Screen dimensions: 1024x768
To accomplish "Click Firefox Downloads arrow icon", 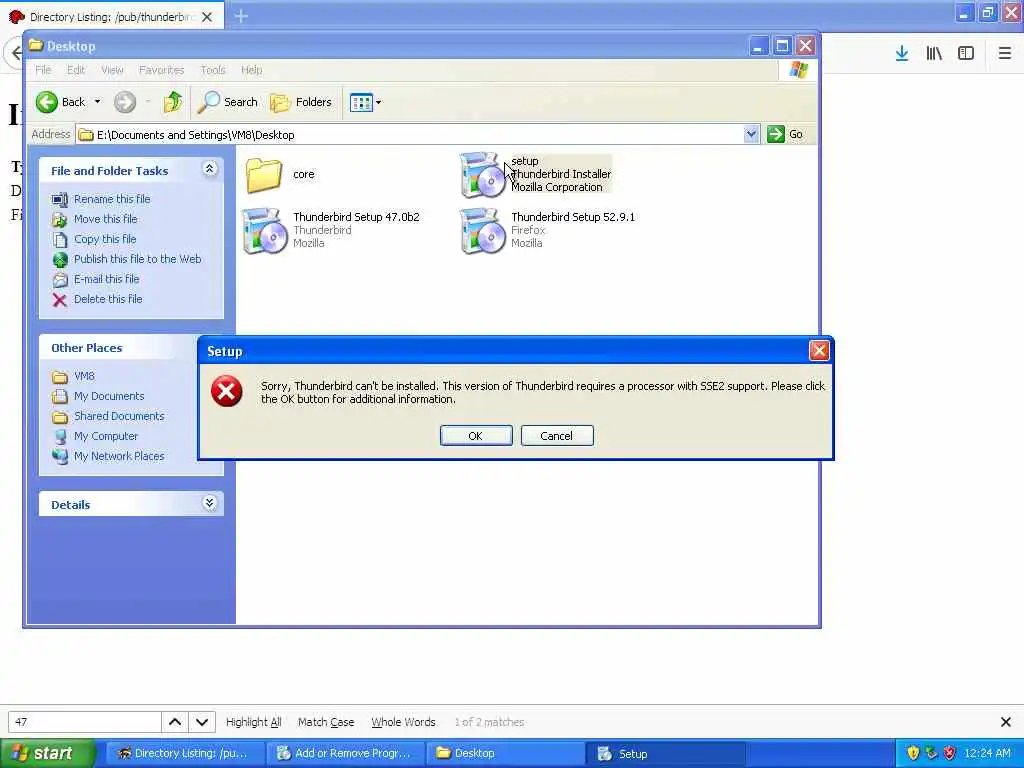I will tap(902, 54).
